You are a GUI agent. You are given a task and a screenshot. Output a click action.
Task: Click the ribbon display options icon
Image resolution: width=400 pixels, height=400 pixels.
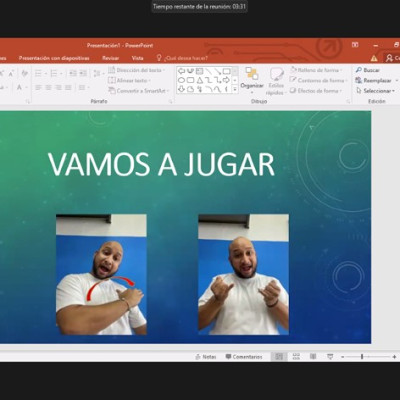[x=355, y=45]
